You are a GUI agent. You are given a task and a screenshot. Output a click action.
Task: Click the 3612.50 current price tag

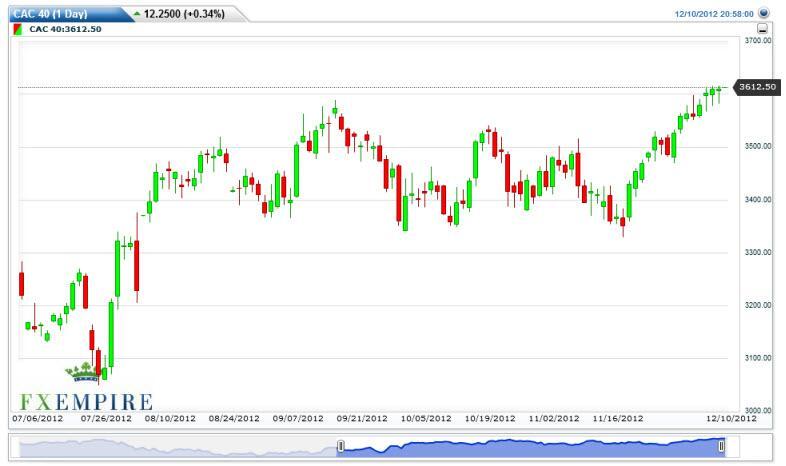[x=757, y=87]
